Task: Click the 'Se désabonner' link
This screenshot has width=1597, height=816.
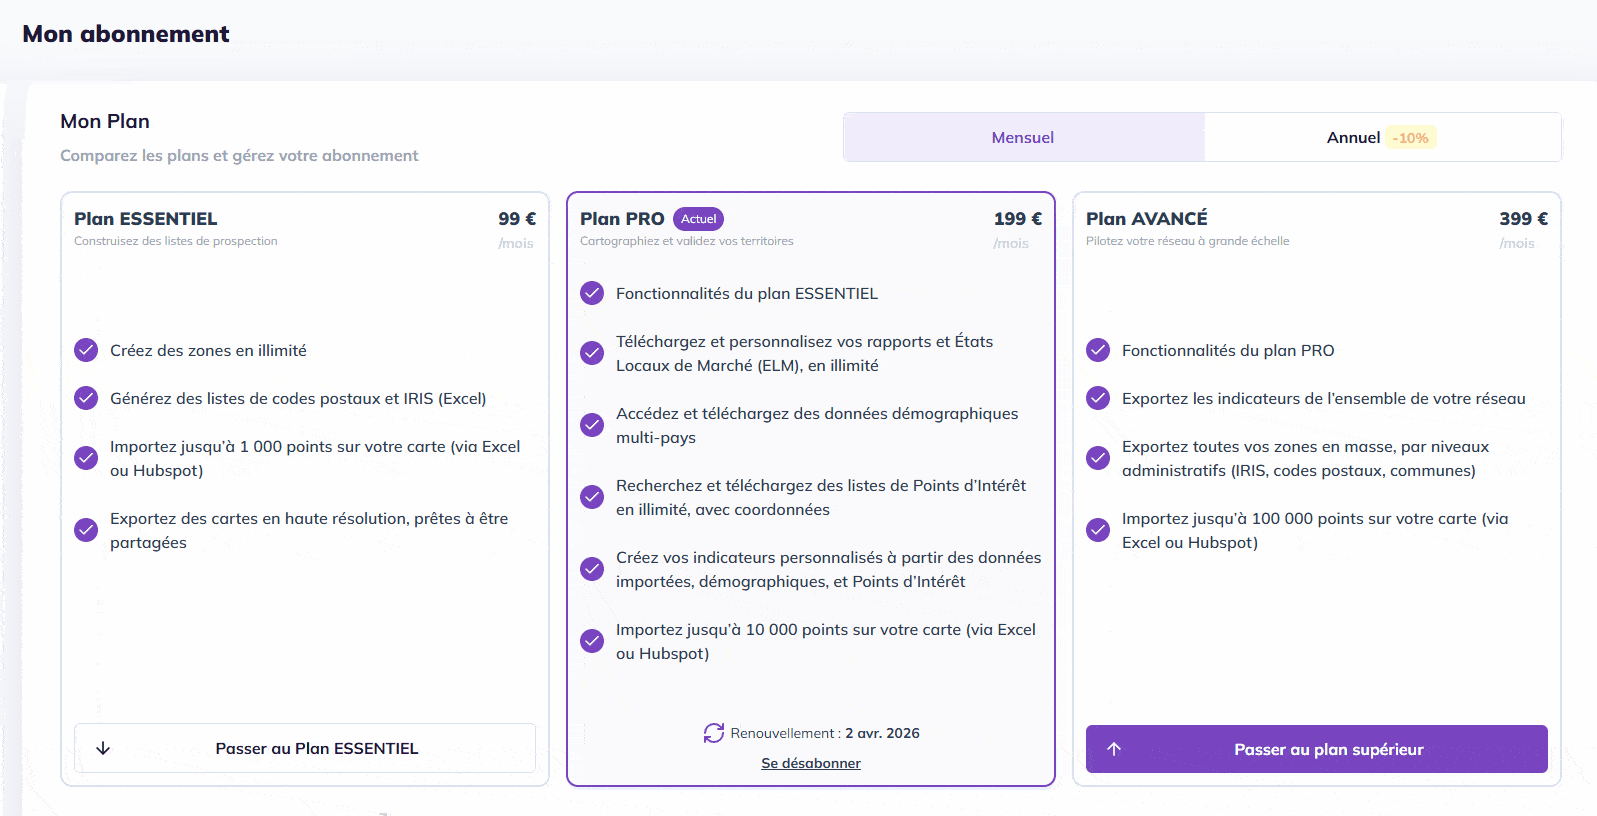Action: (811, 763)
